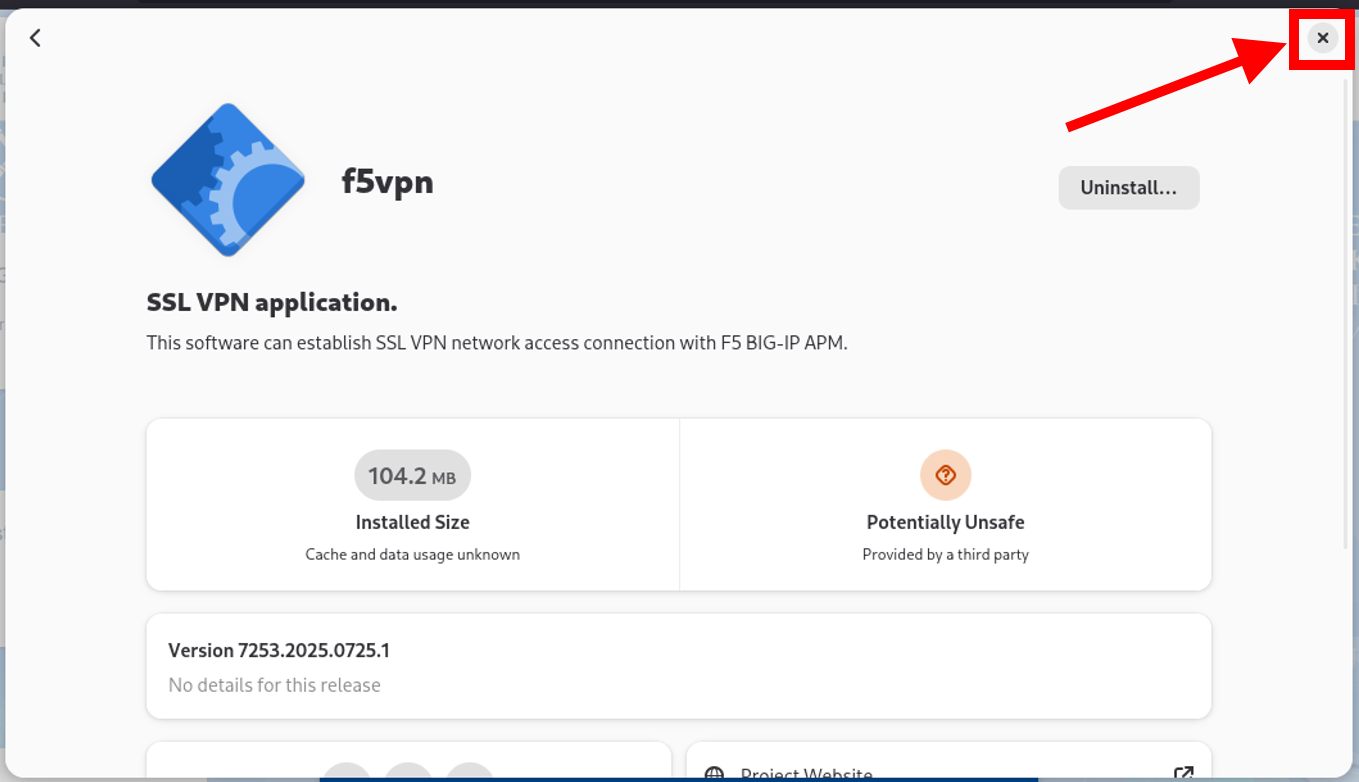Click the Project Website external link icon
Screen dimensions: 1359x782
tap(1183, 773)
